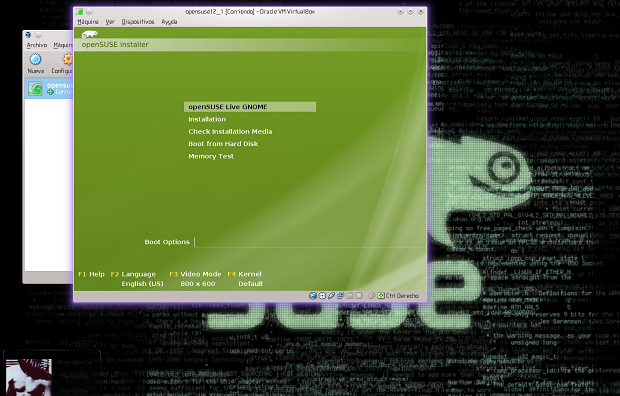Choose the Installation boot entry

pos(207,119)
